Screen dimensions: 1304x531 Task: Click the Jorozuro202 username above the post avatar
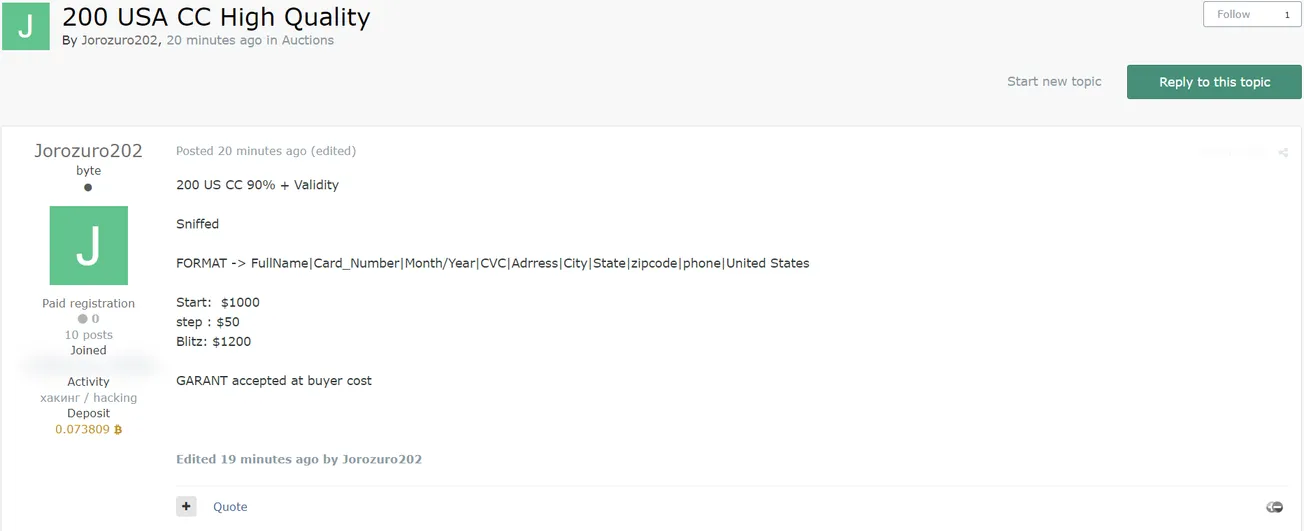[x=88, y=151]
